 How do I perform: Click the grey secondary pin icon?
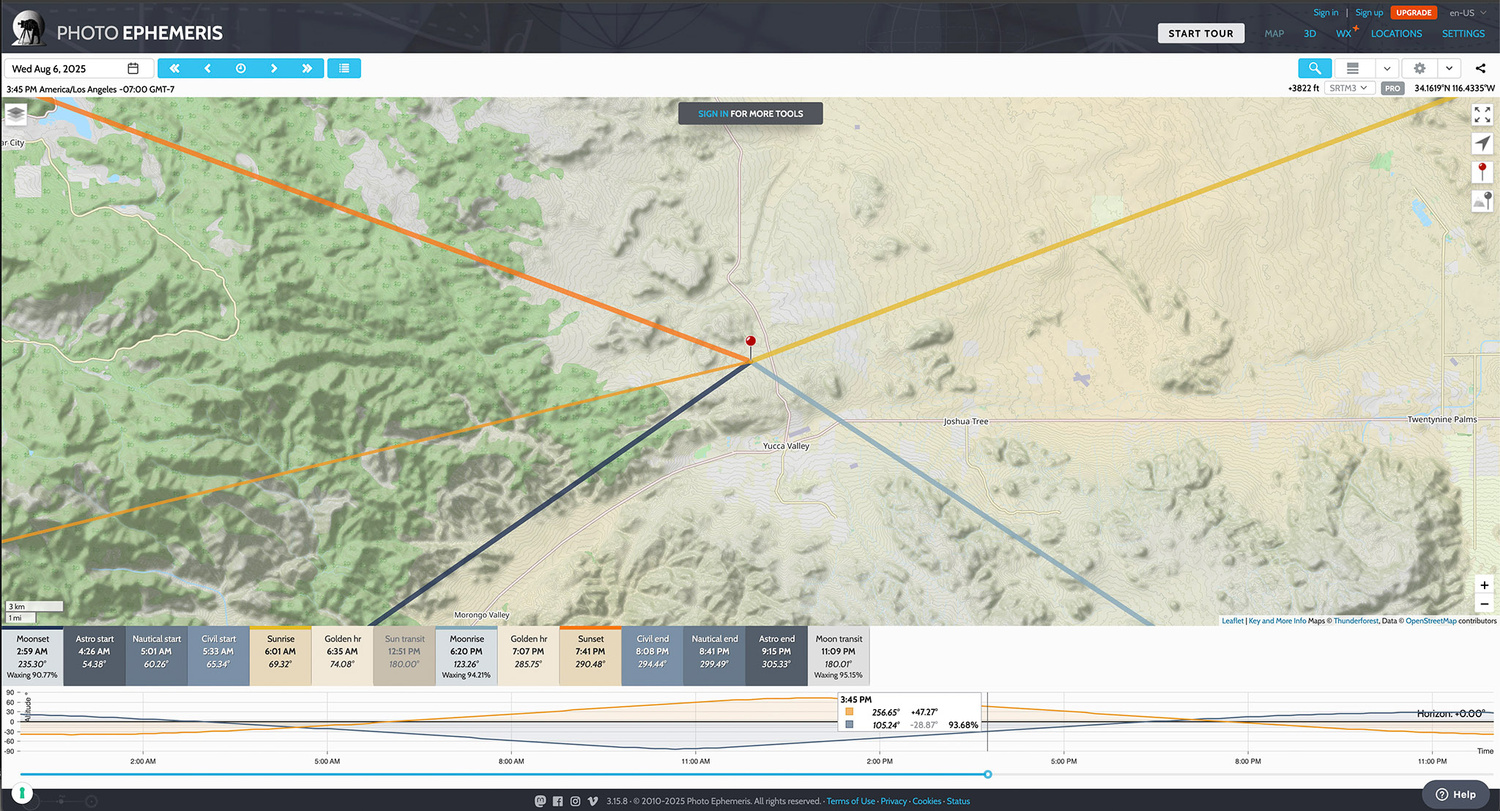point(1482,201)
